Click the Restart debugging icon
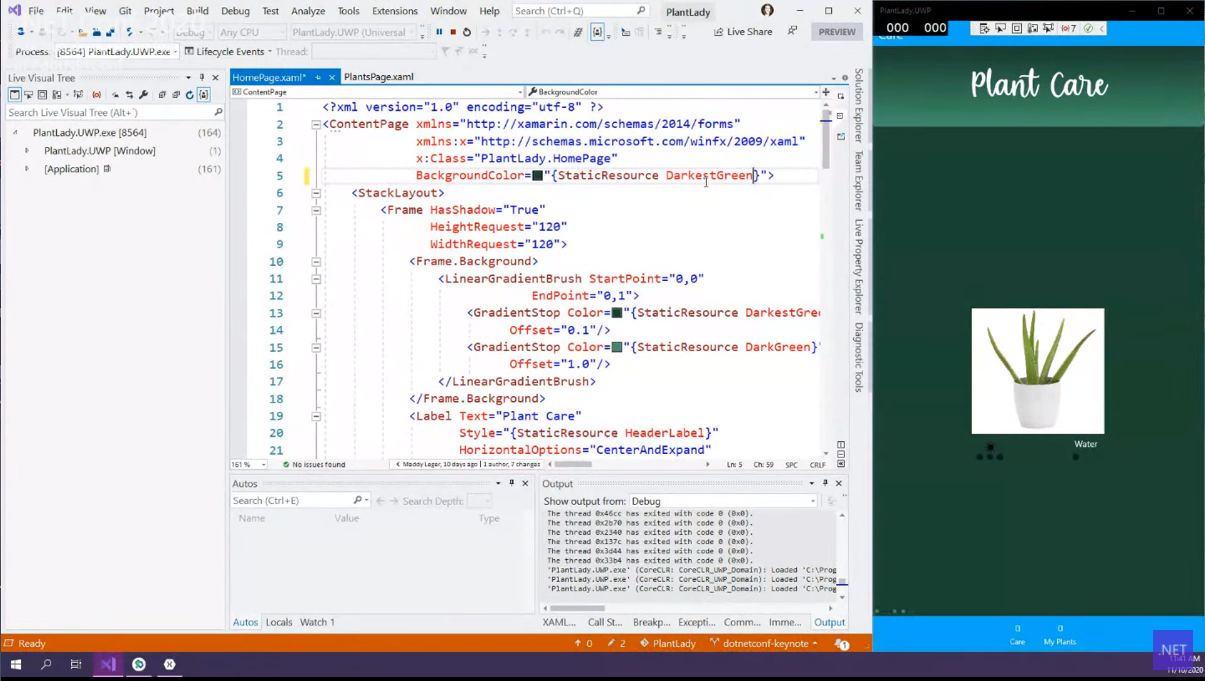The height and width of the screenshot is (681, 1205). click(467, 32)
